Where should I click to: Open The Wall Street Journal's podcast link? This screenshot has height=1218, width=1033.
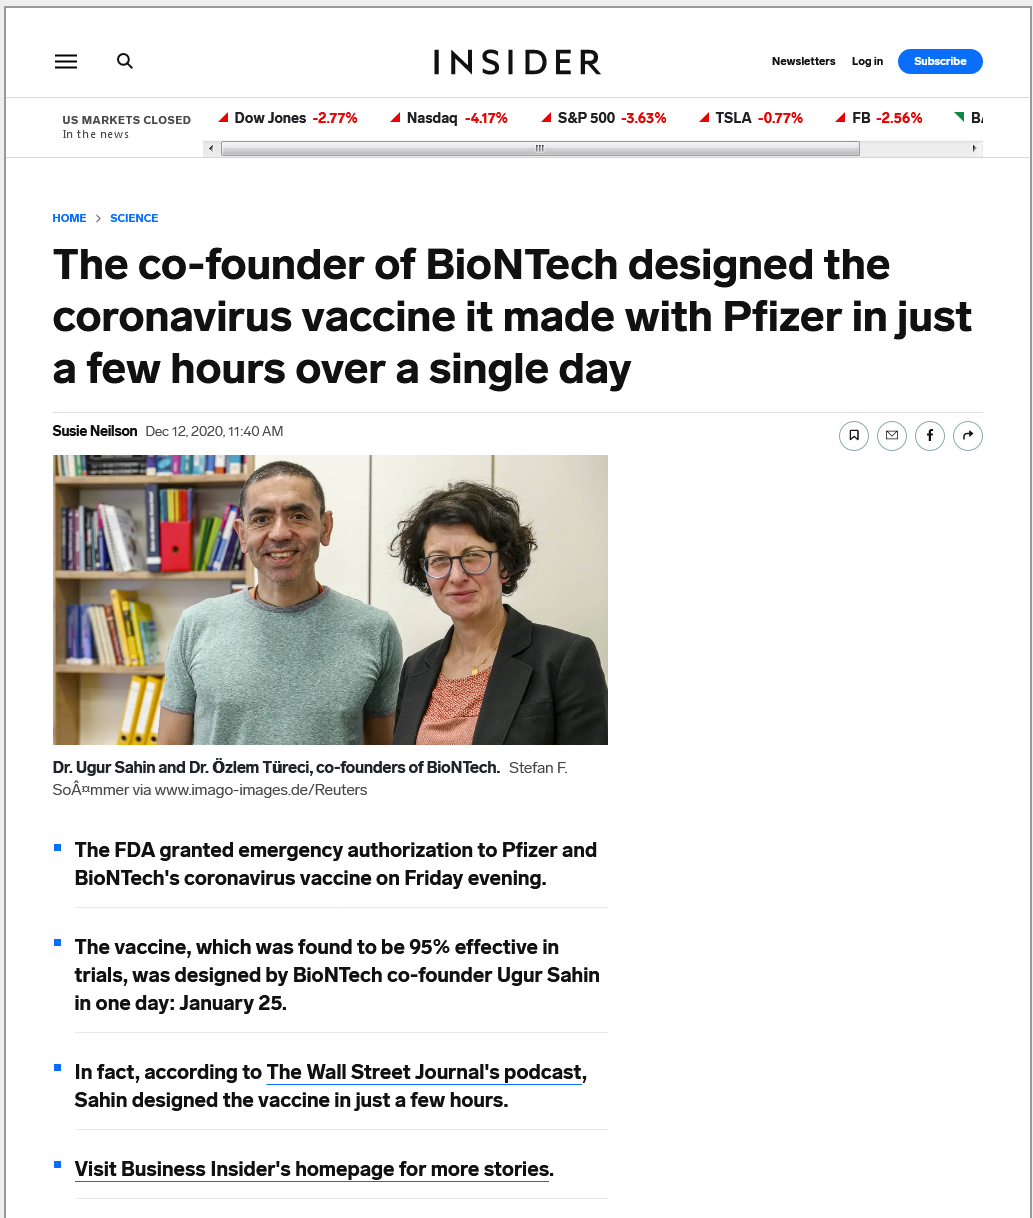point(424,1072)
